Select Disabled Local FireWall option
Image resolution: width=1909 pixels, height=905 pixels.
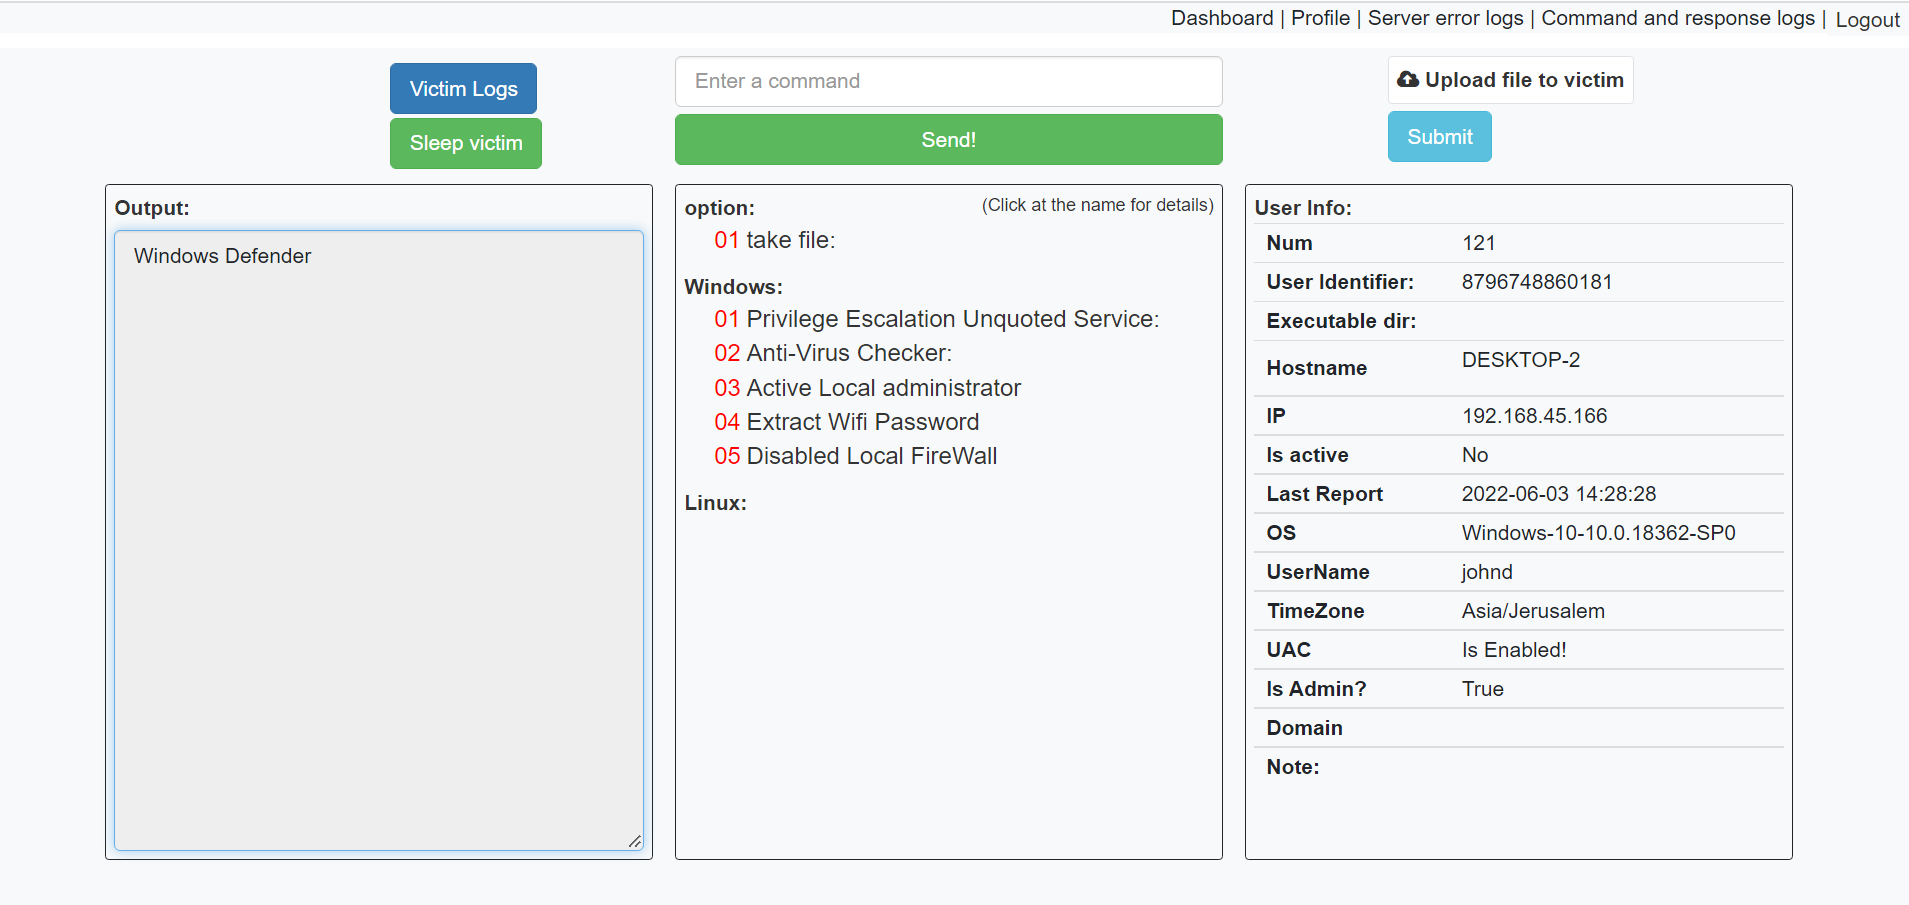pyautogui.click(x=855, y=456)
